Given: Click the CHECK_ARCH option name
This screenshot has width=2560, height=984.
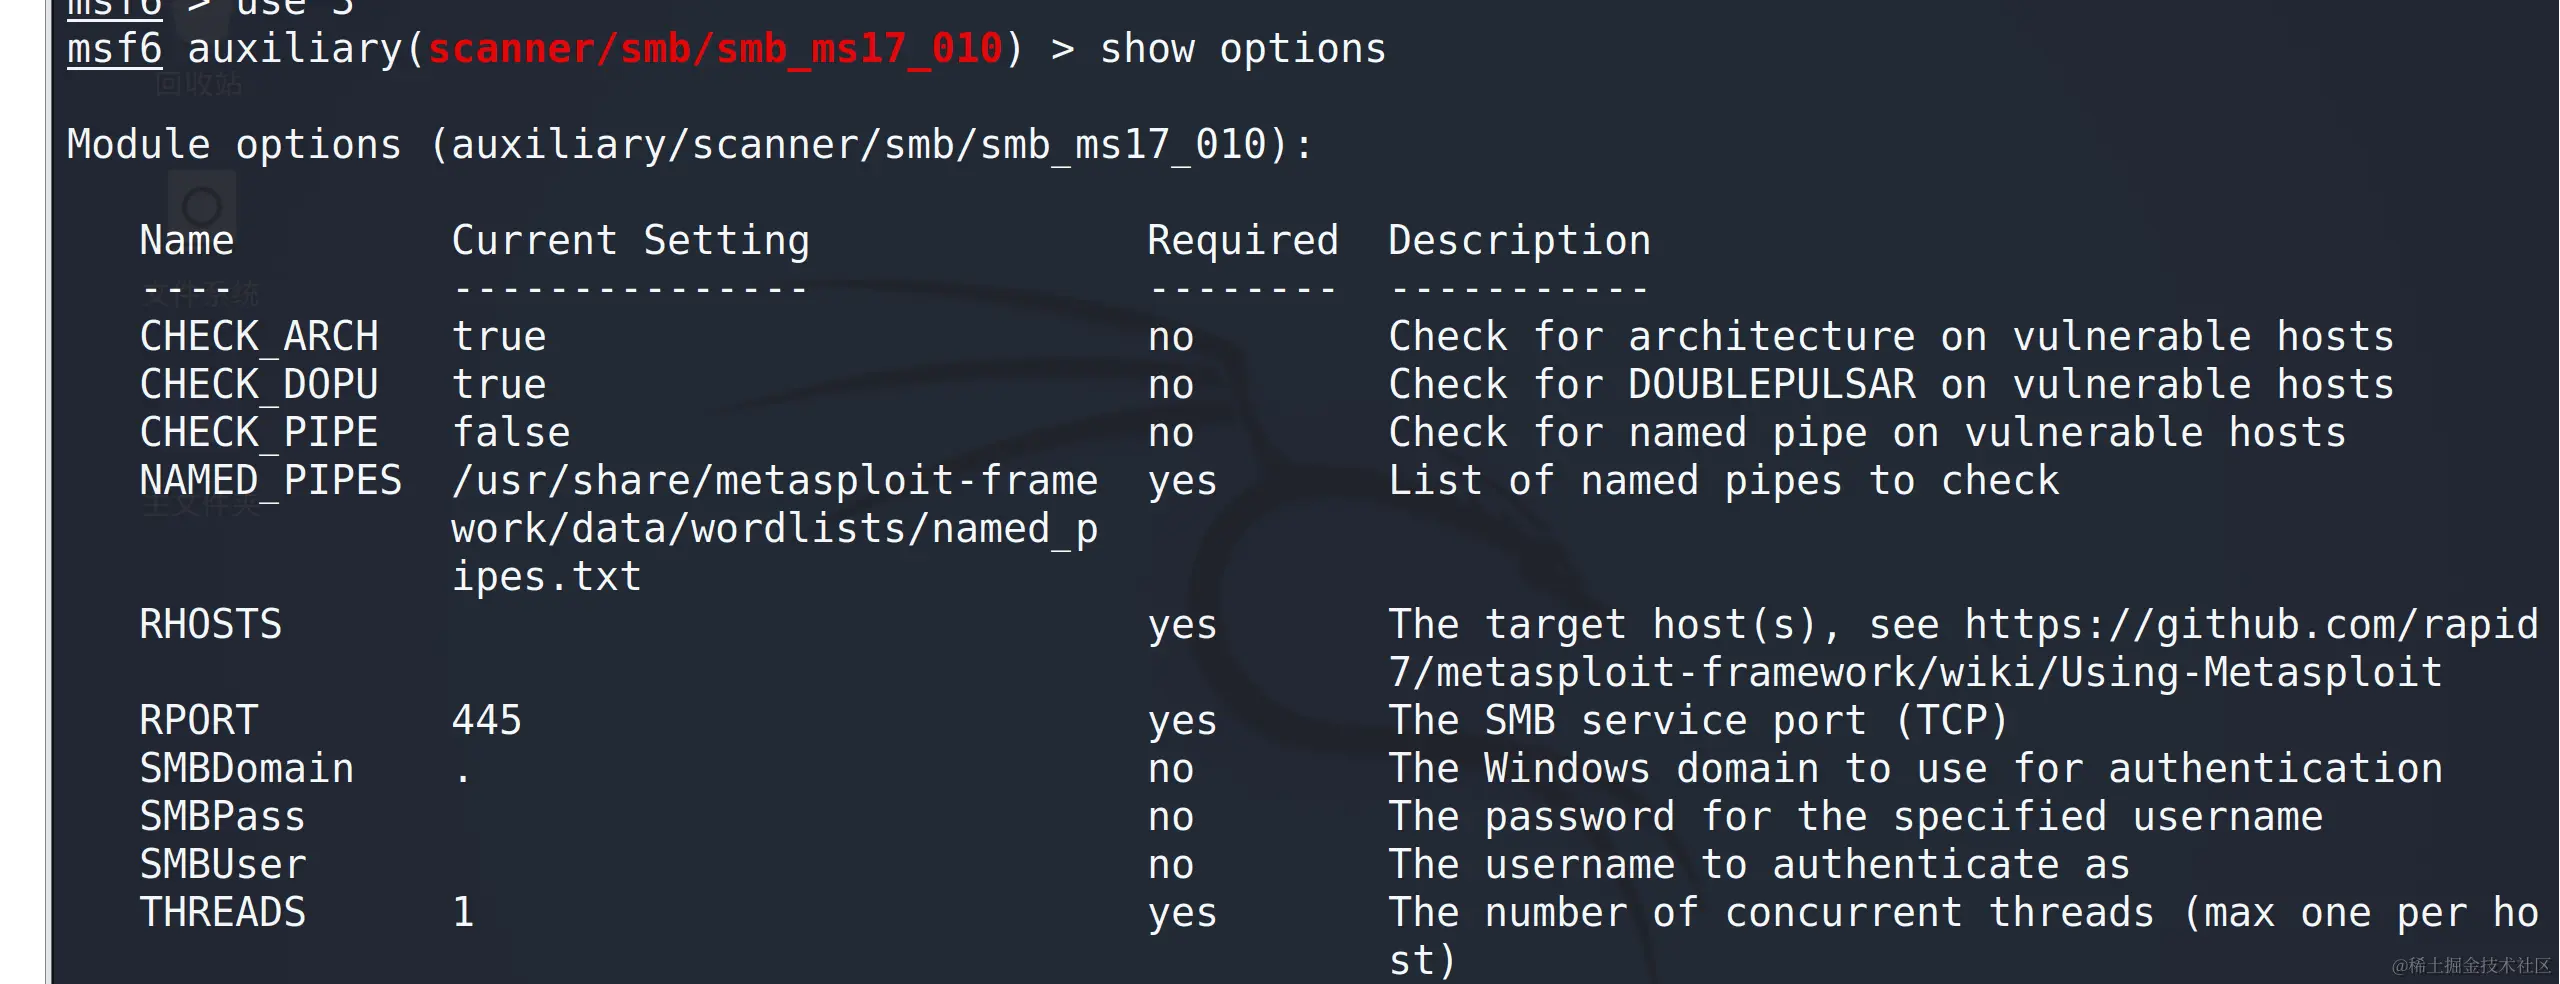Looking at the screenshot, I should (x=259, y=337).
